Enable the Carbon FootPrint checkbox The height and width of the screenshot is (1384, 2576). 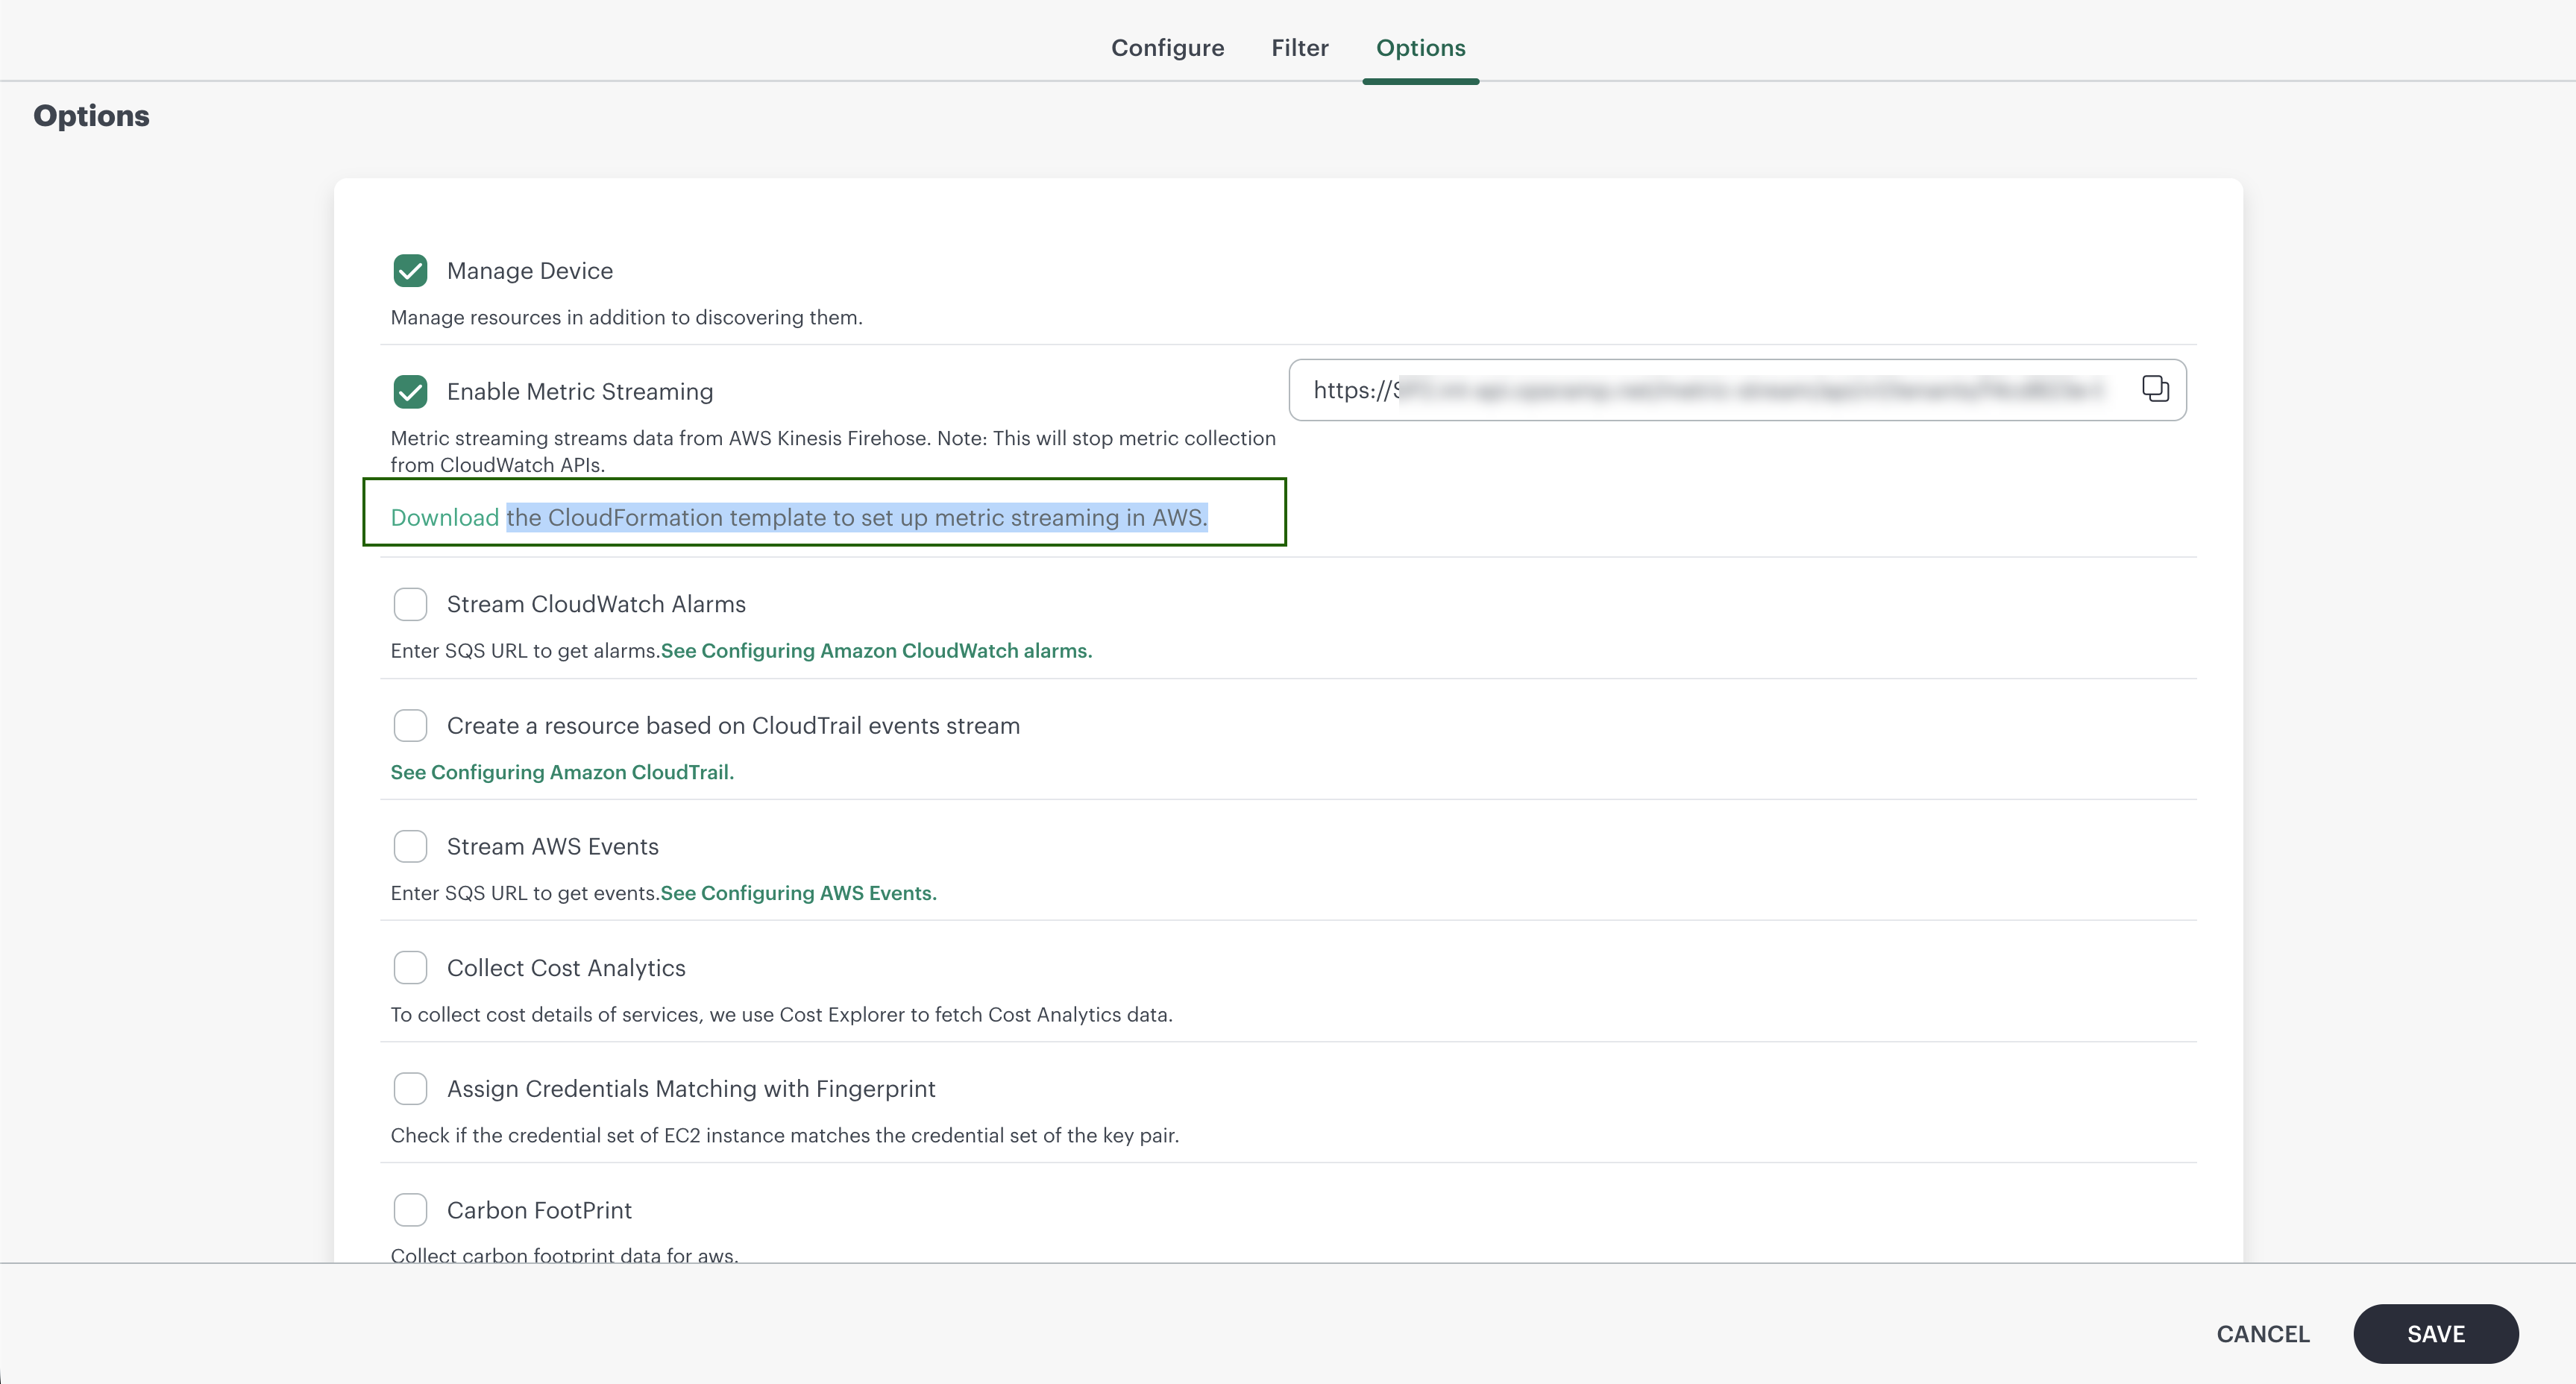tap(410, 1210)
